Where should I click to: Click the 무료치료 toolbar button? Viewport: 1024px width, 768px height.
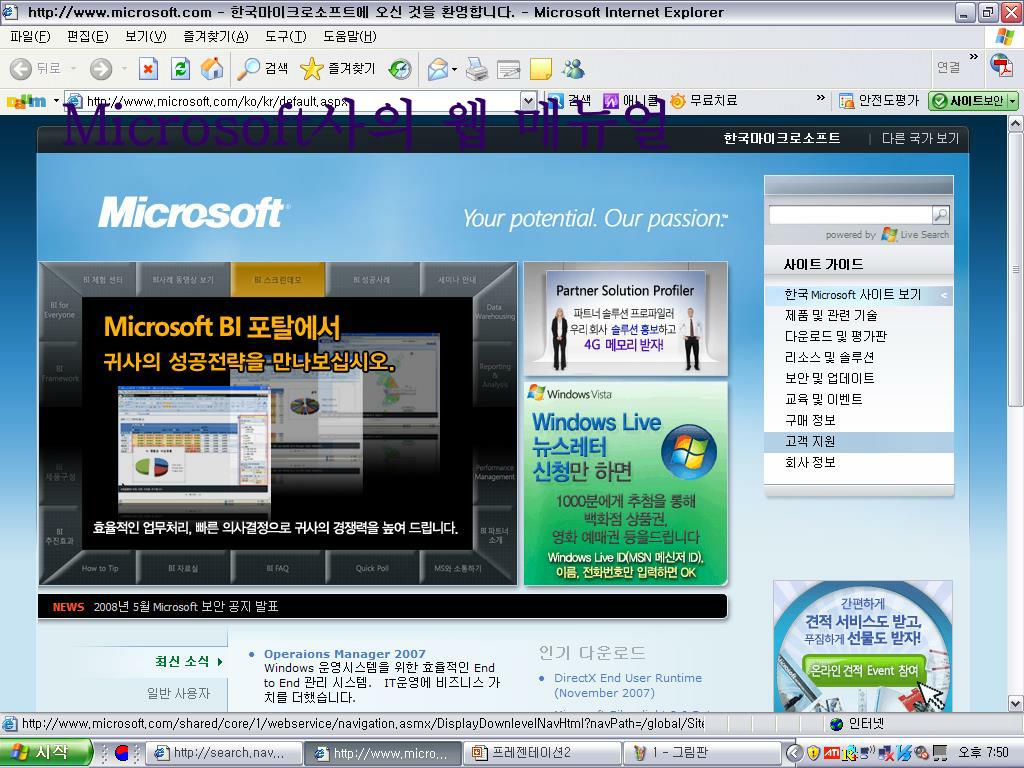pyautogui.click(x=703, y=101)
